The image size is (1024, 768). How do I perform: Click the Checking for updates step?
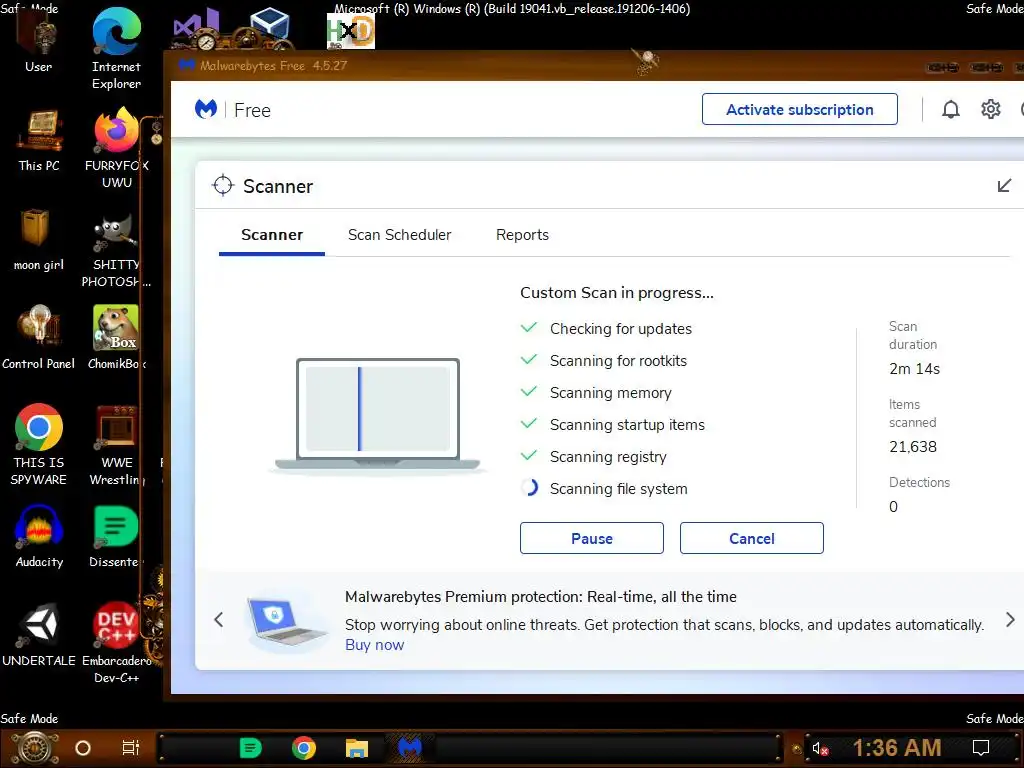[x=620, y=328]
